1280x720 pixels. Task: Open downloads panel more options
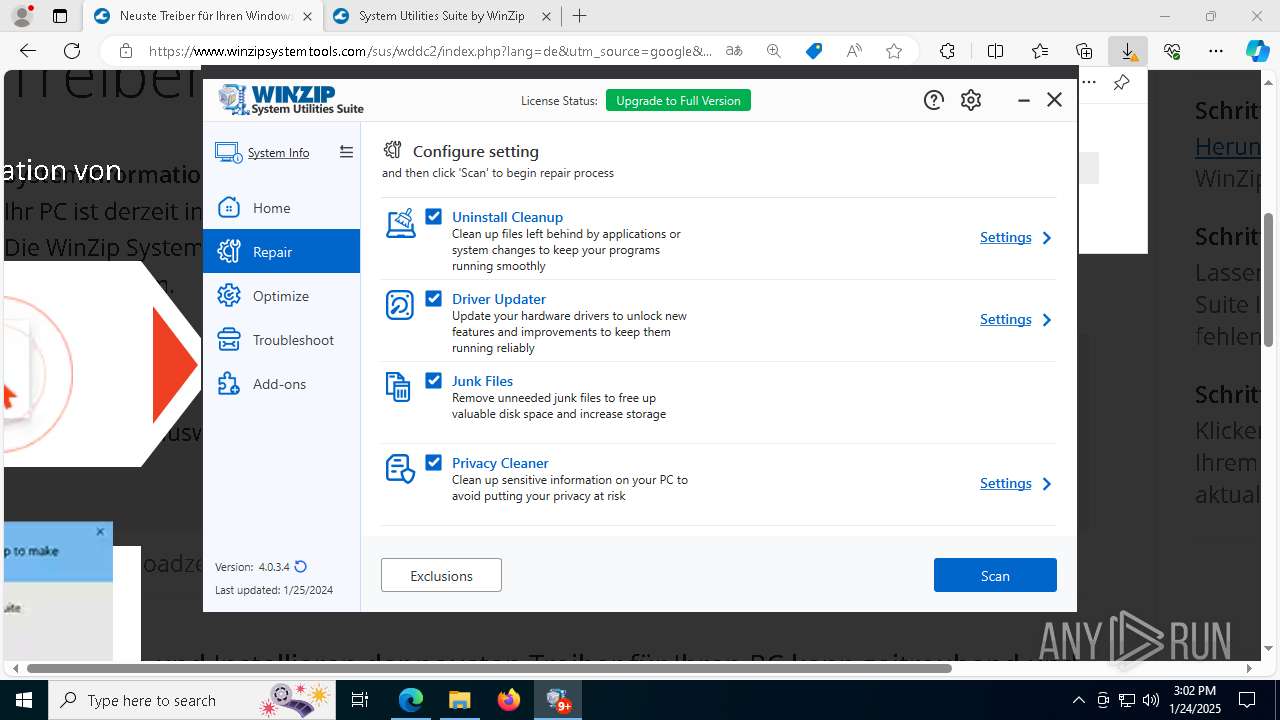[1089, 83]
